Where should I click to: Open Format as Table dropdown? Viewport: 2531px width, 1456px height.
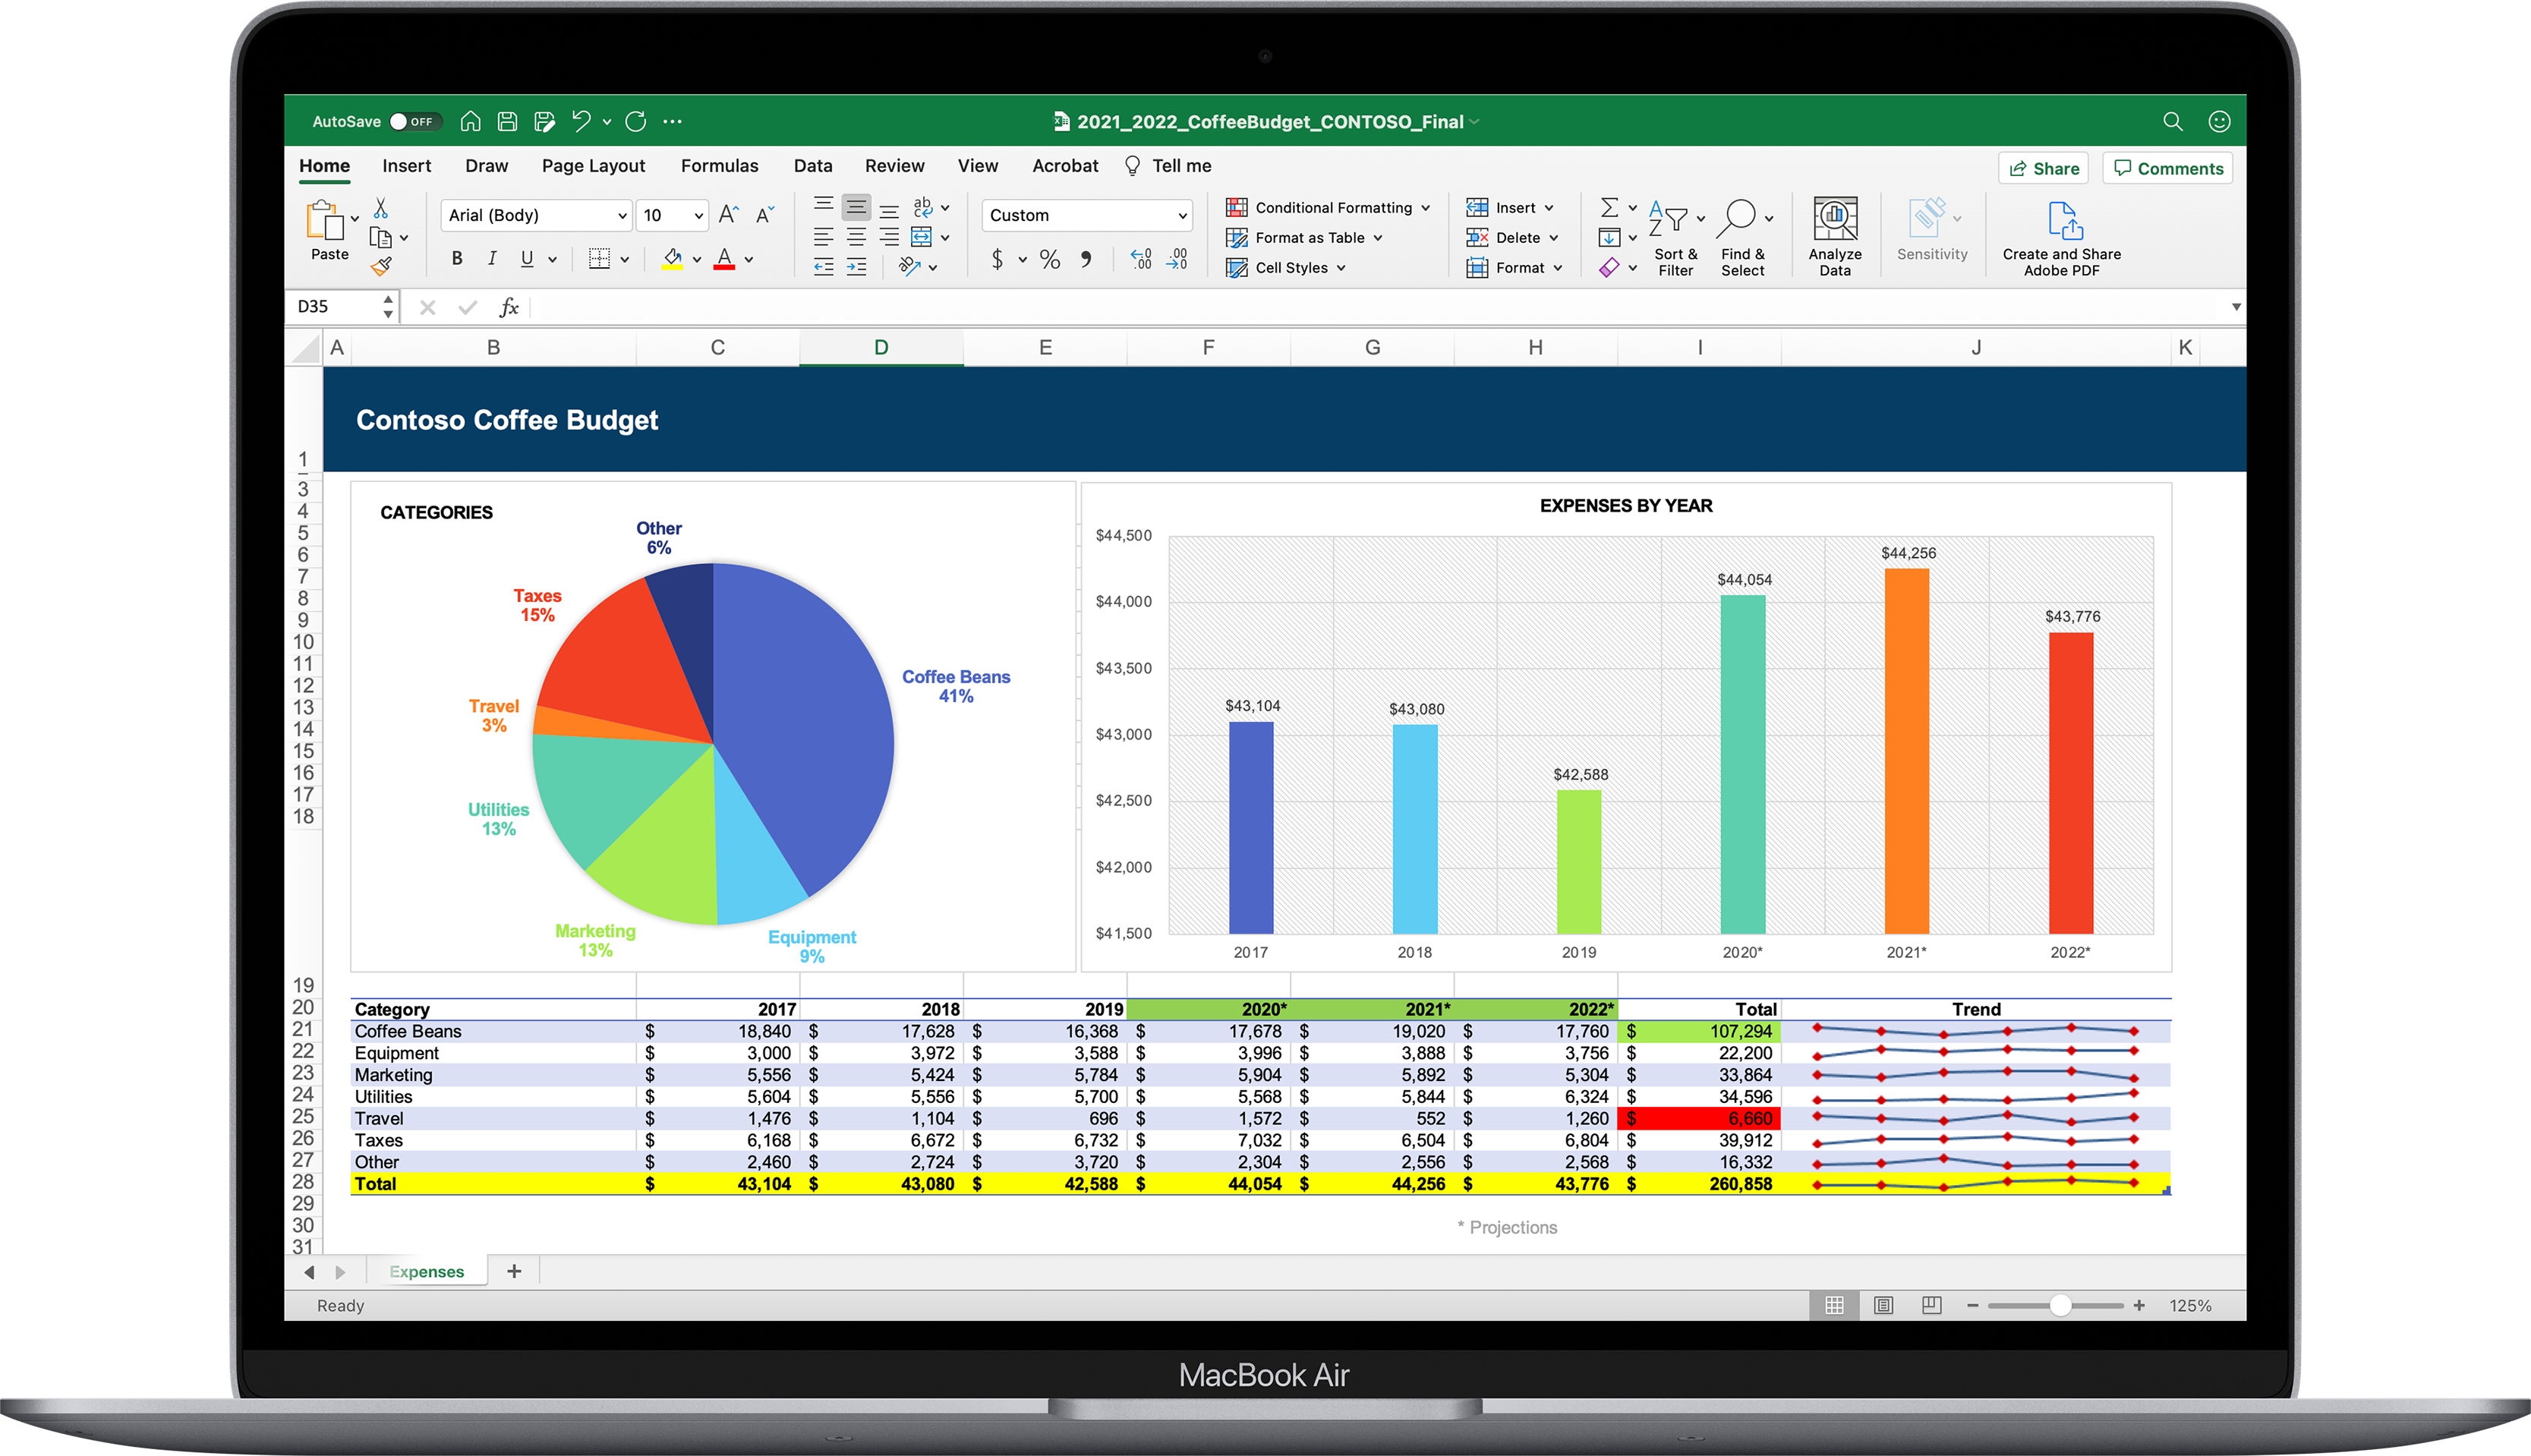[x=1305, y=238]
